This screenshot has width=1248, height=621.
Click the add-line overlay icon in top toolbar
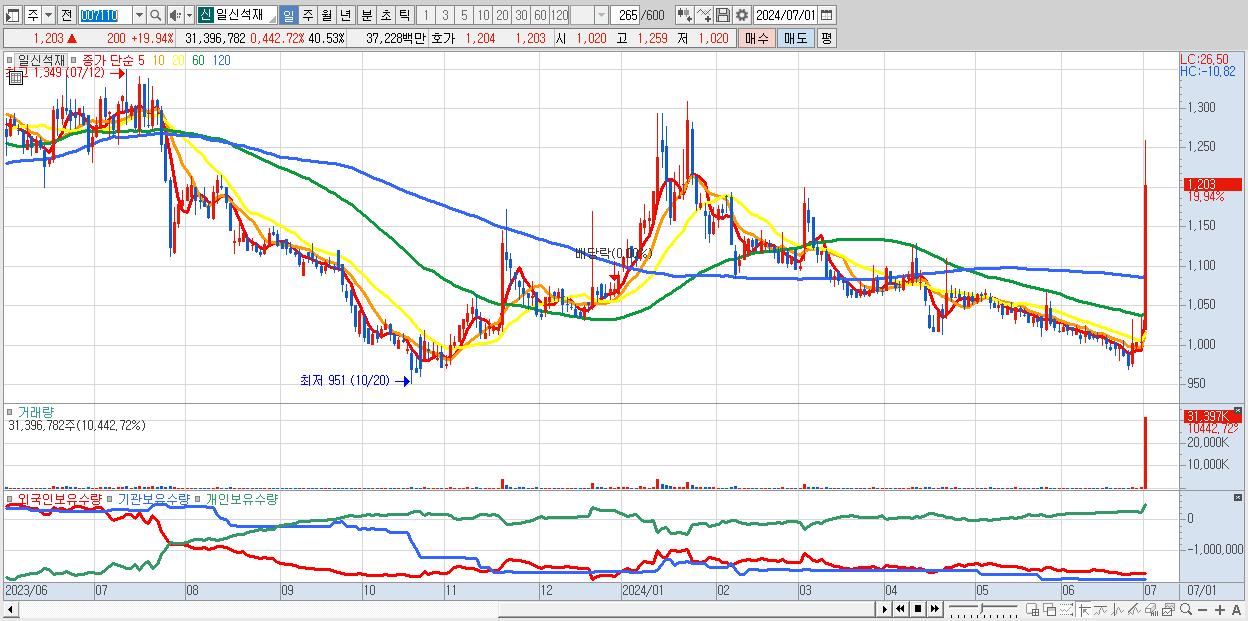tap(704, 15)
